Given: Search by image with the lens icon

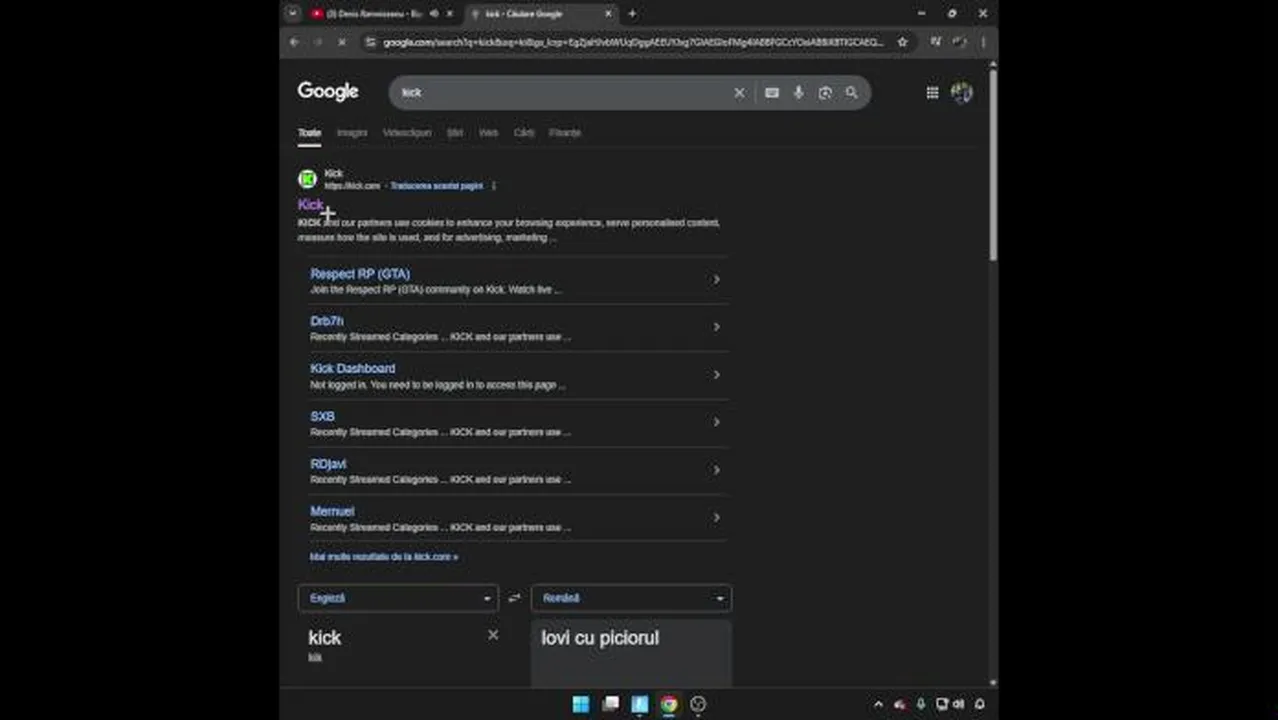Looking at the screenshot, I should (x=825, y=93).
